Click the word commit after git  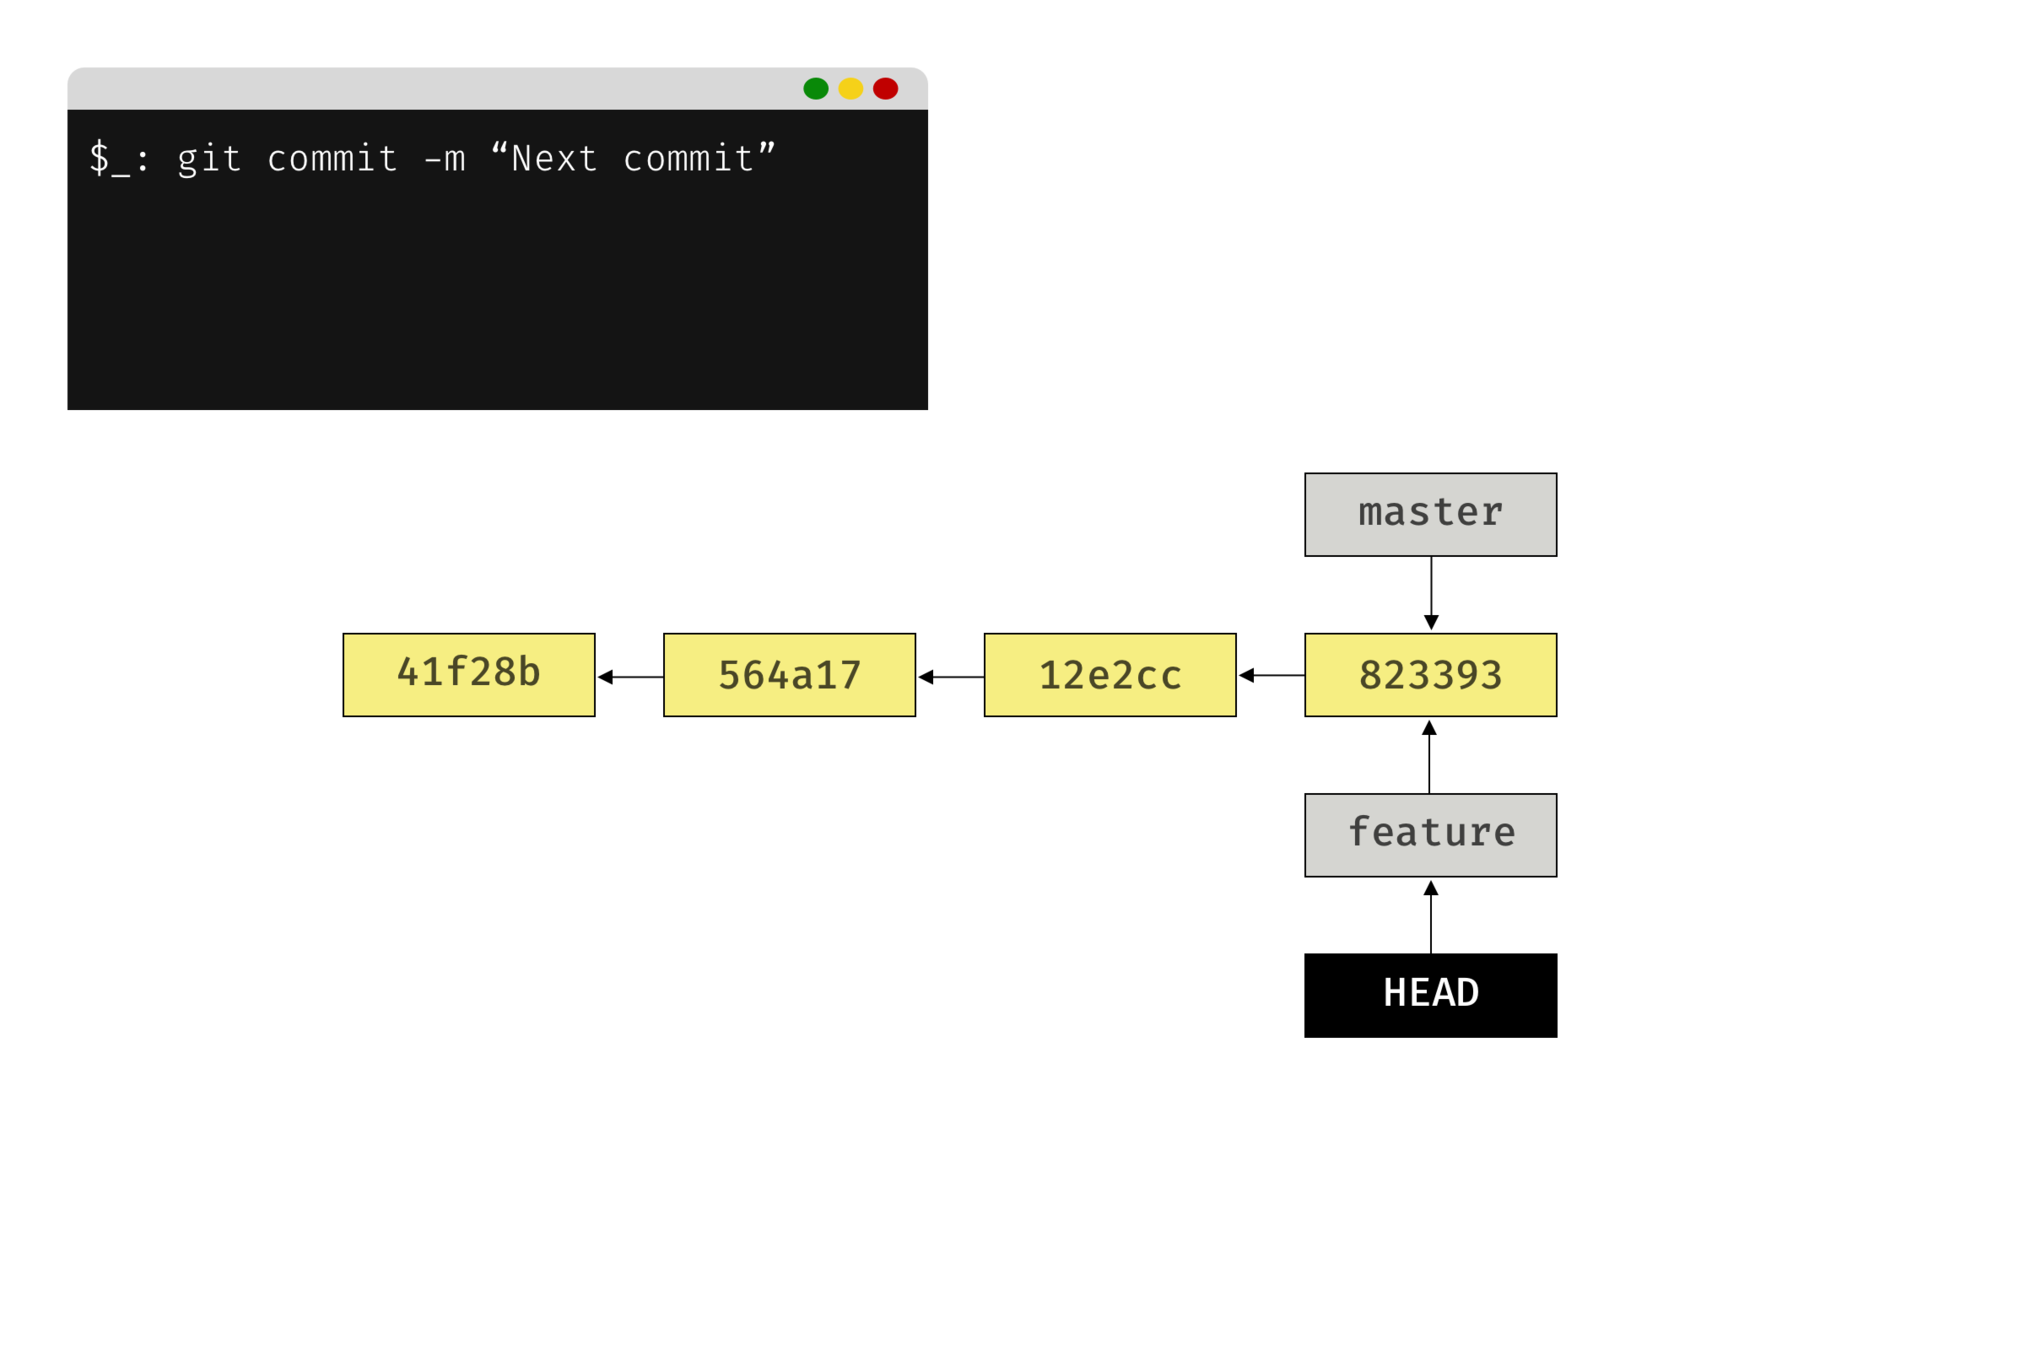pos(332,159)
